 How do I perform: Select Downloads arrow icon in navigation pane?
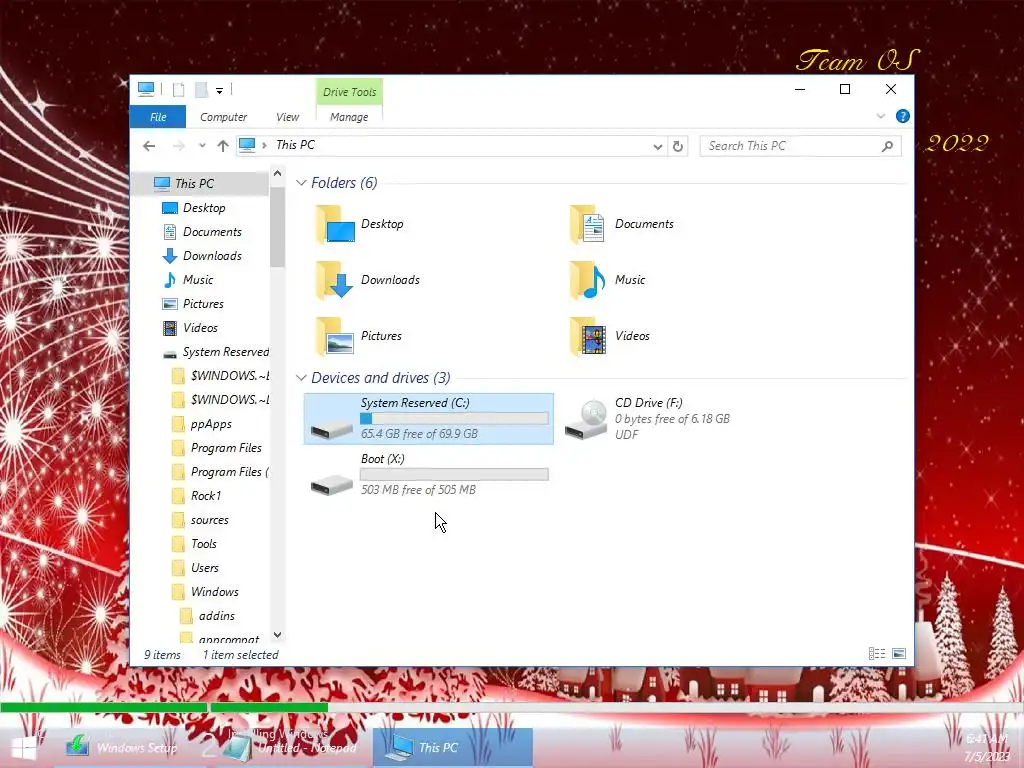click(x=170, y=256)
